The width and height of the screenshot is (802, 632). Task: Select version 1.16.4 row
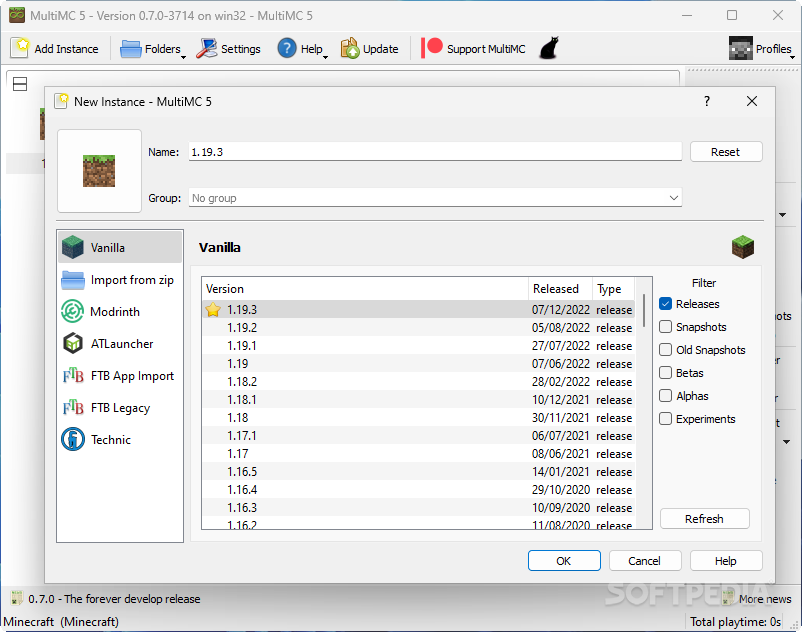click(418, 490)
